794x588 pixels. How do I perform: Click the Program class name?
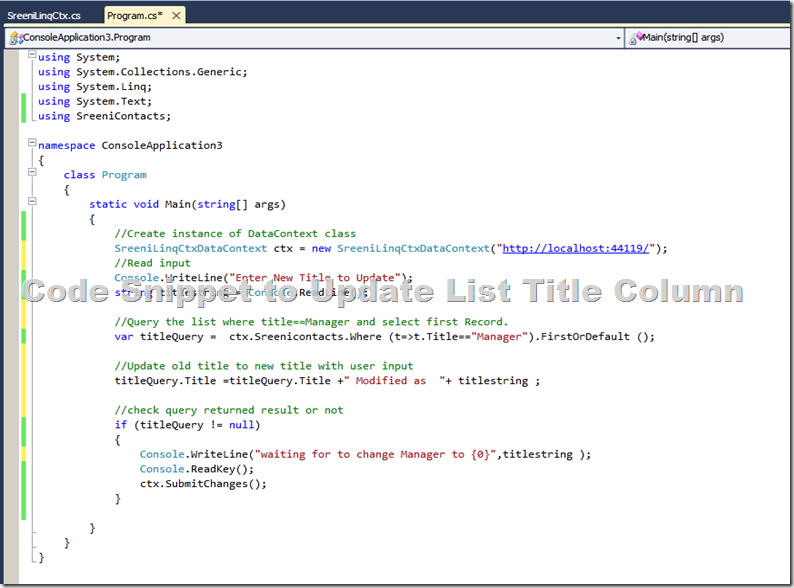[x=124, y=175]
